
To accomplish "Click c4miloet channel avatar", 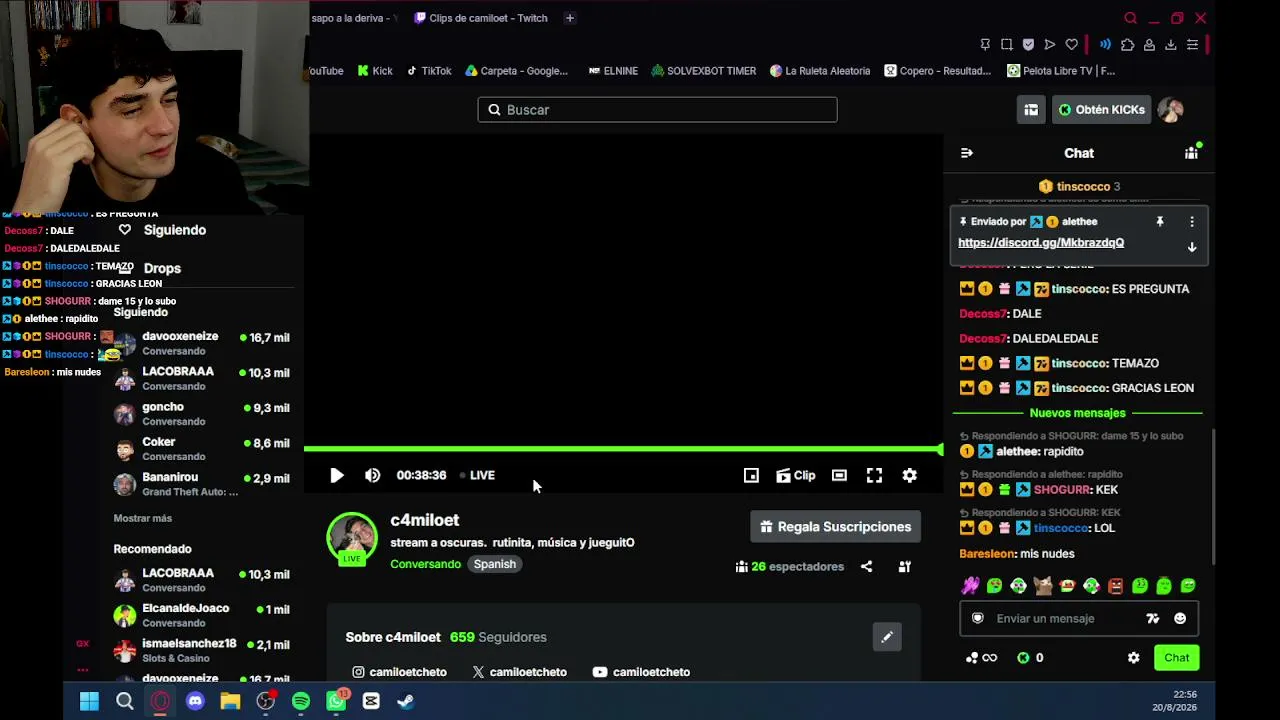I will (352, 538).
